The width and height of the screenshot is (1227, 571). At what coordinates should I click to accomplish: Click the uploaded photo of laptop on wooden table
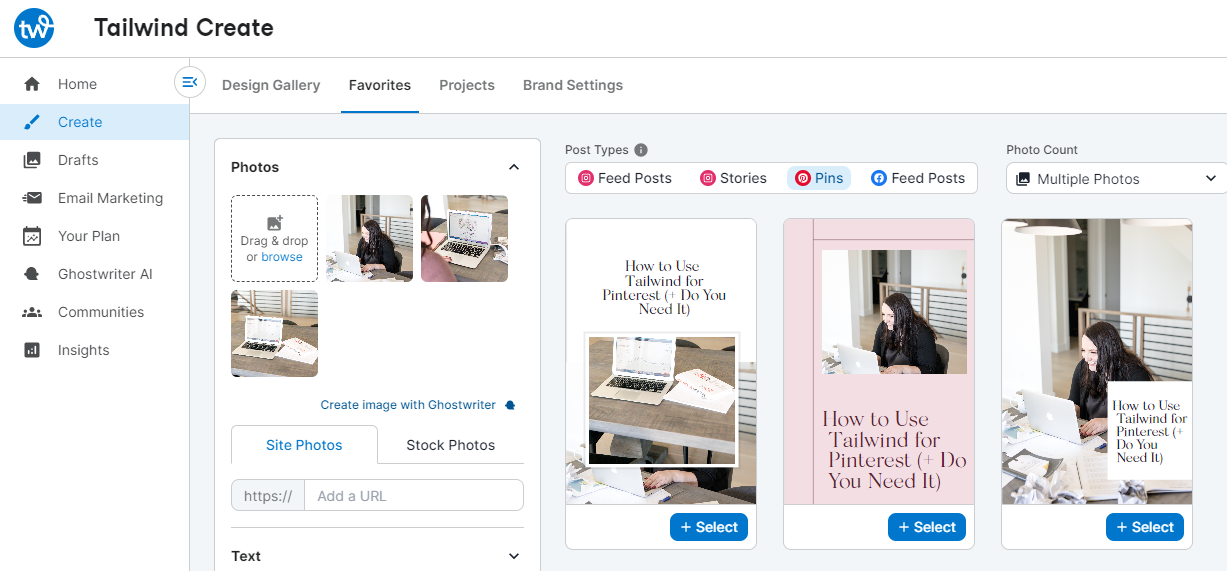[274, 333]
